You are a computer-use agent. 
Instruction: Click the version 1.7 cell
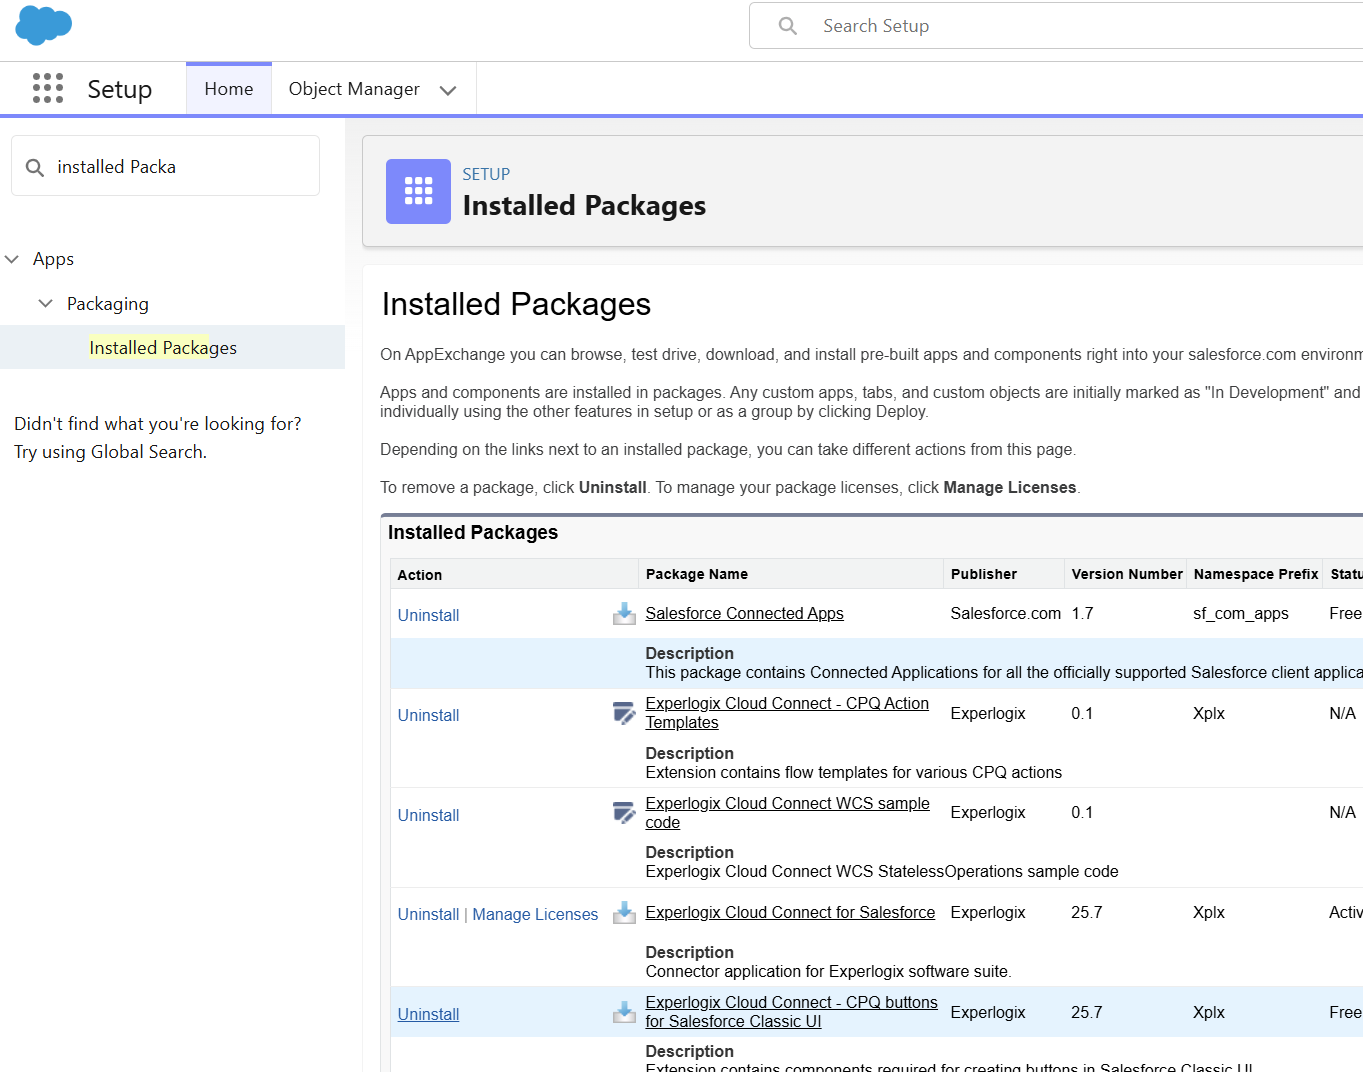click(1082, 613)
